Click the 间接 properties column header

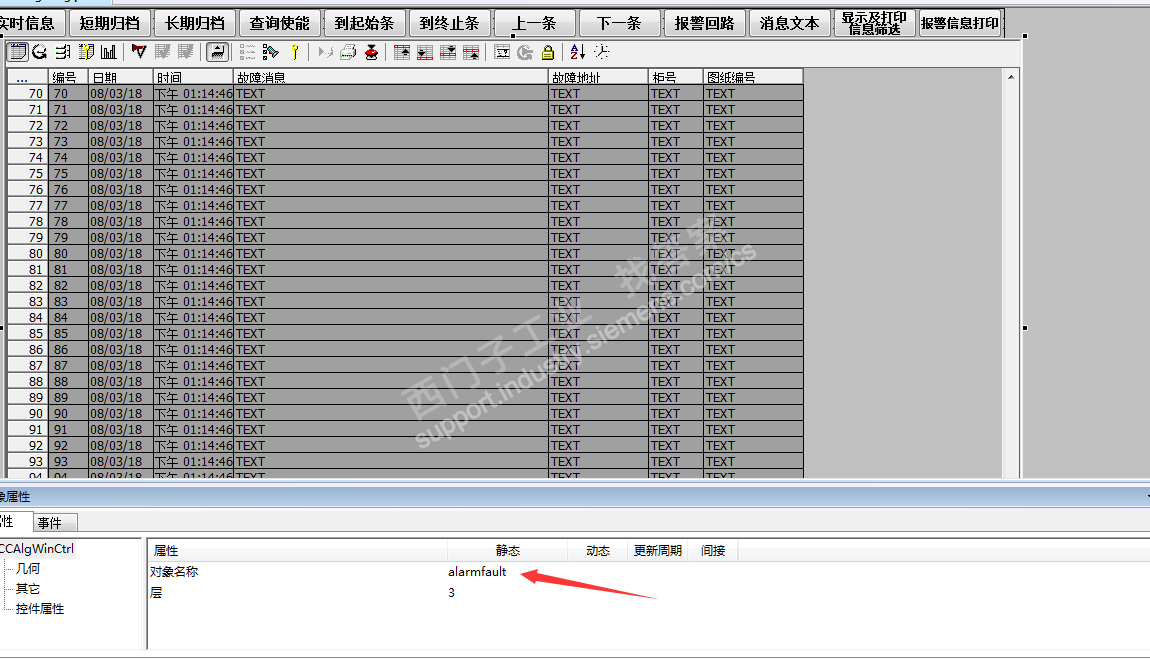pos(713,551)
